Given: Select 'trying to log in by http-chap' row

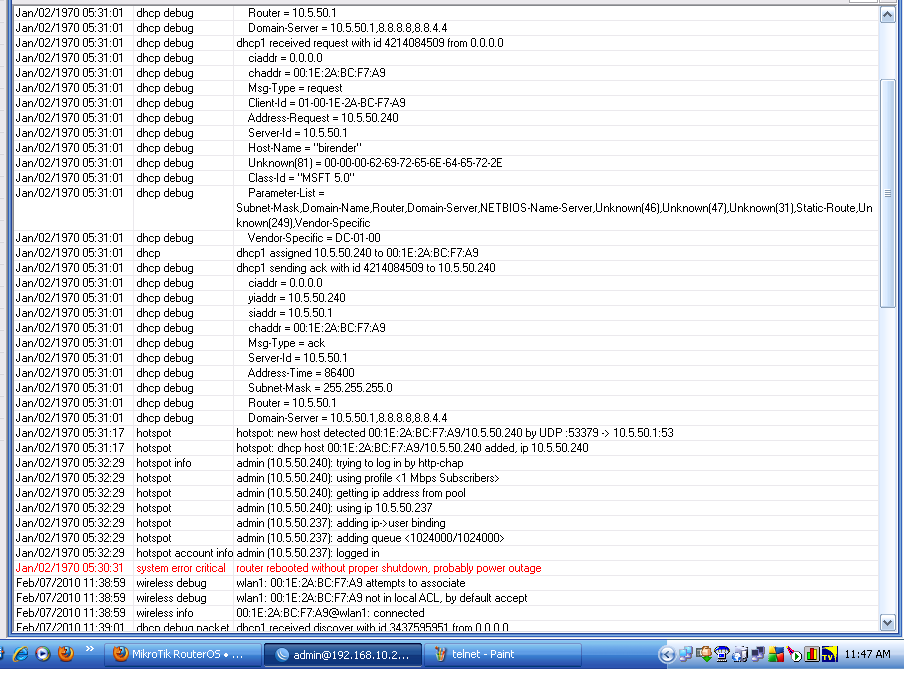Looking at the screenshot, I should coord(445,463).
